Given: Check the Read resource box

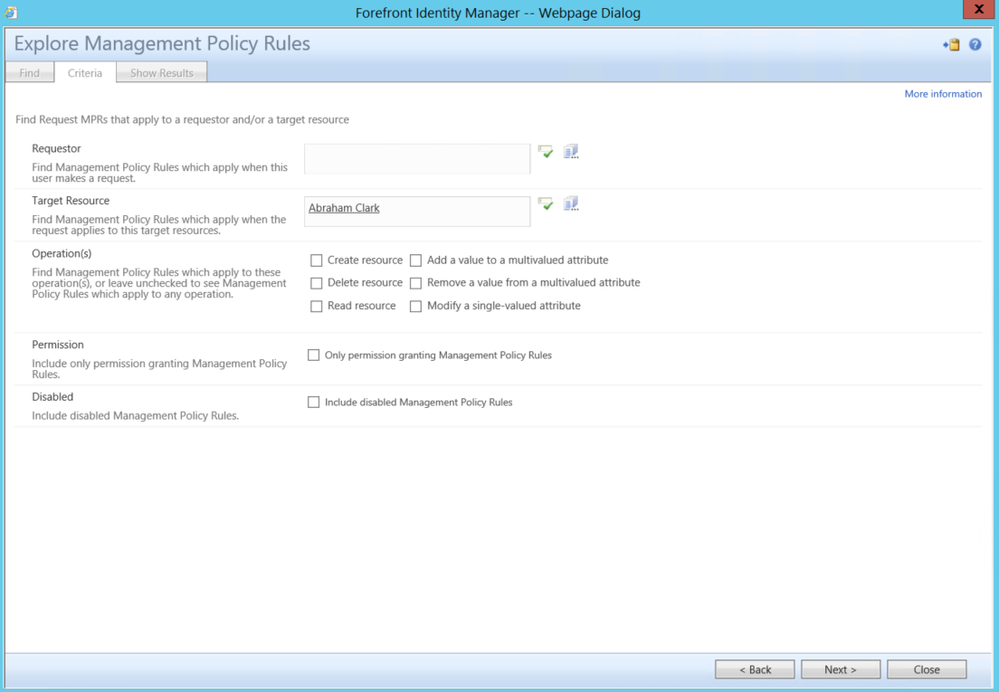Looking at the screenshot, I should click(x=316, y=306).
